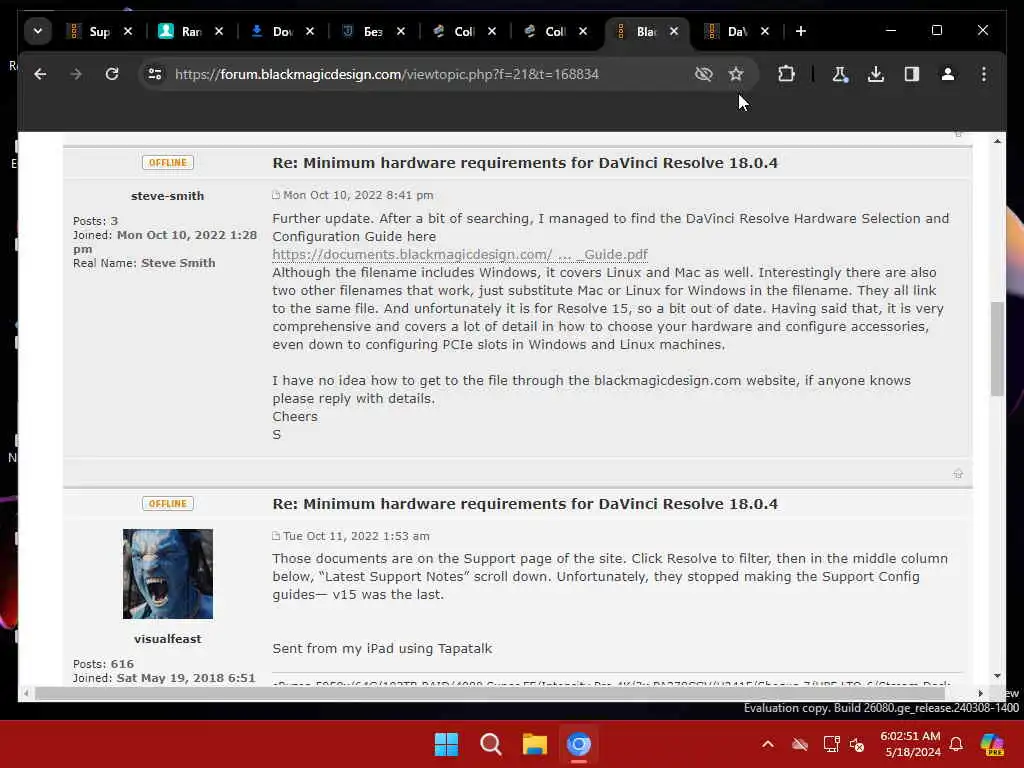
Task: Click visualfeast's avatar image
Action: coord(168,574)
